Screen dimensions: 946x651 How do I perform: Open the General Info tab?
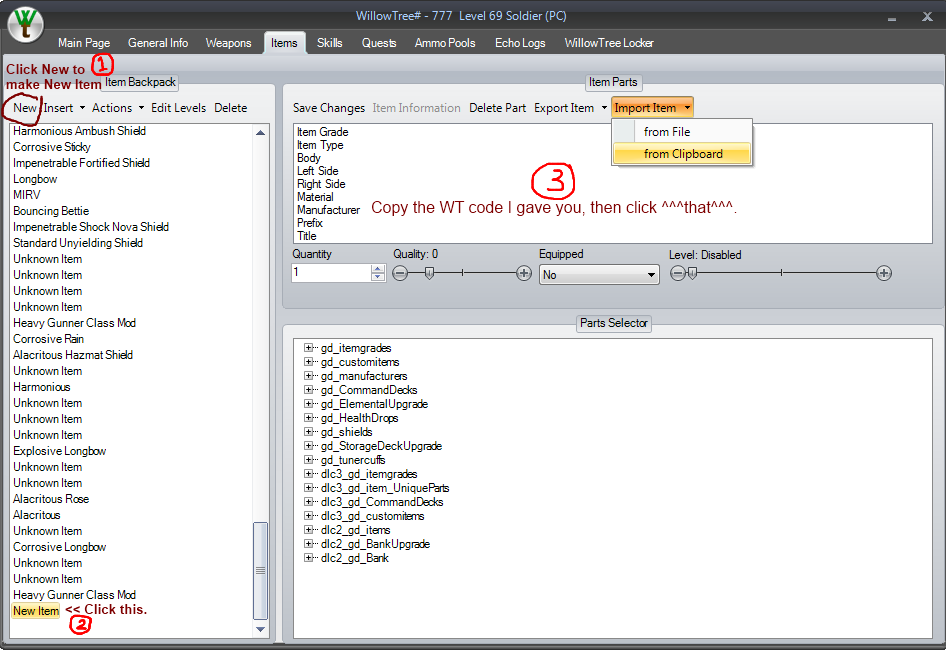(158, 43)
